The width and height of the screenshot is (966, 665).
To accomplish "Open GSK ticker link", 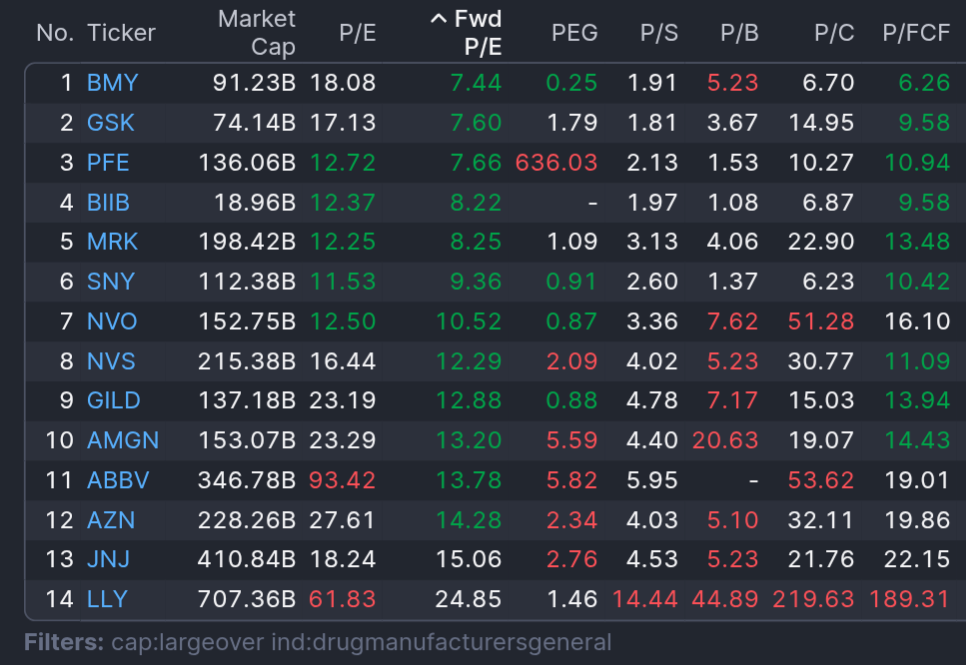I will pyautogui.click(x=110, y=123).
